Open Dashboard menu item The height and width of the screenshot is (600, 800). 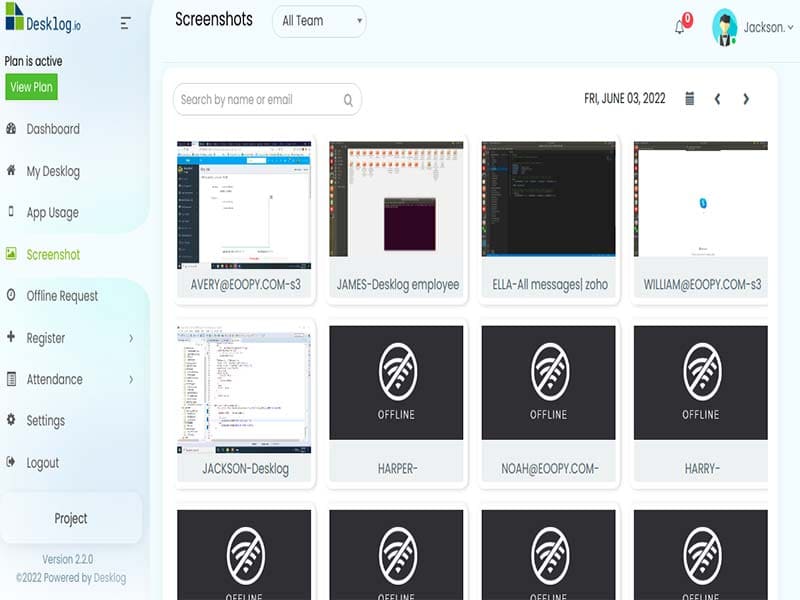tap(53, 129)
